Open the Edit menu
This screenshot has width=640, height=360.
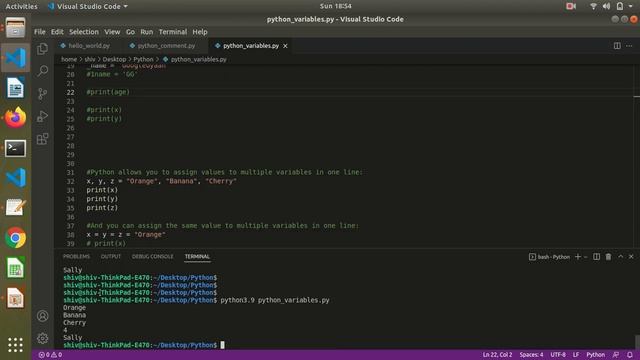point(57,32)
